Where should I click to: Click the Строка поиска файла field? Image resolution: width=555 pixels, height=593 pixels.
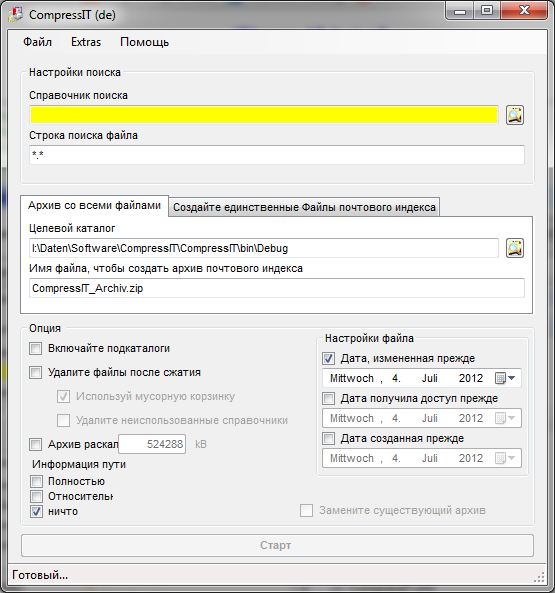[277, 155]
